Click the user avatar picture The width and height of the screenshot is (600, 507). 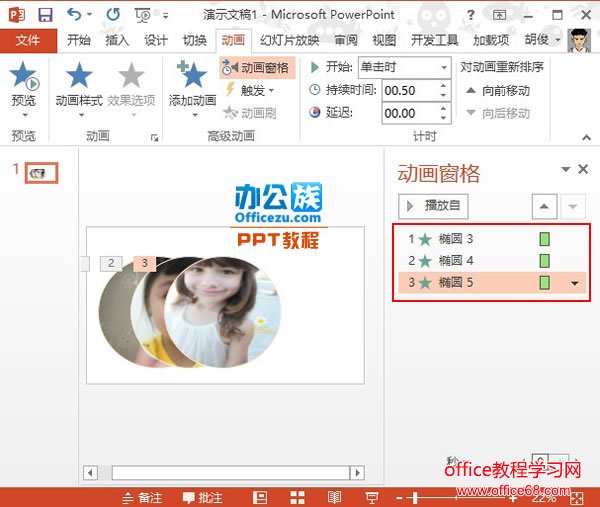click(x=579, y=40)
